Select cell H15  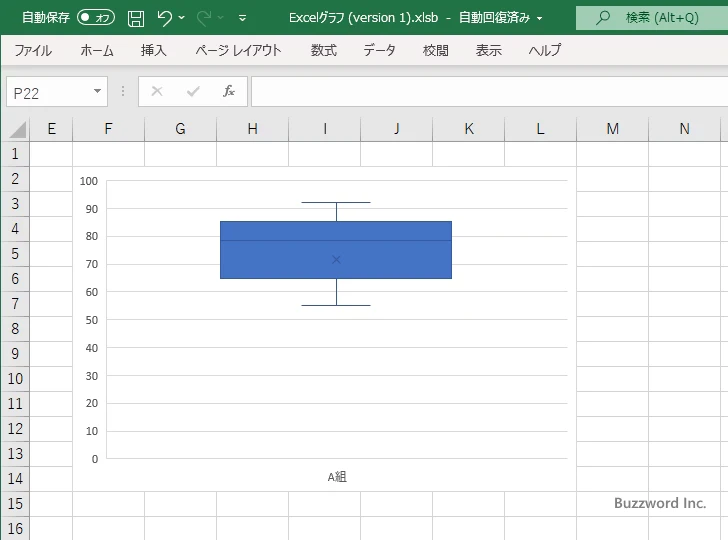252,504
